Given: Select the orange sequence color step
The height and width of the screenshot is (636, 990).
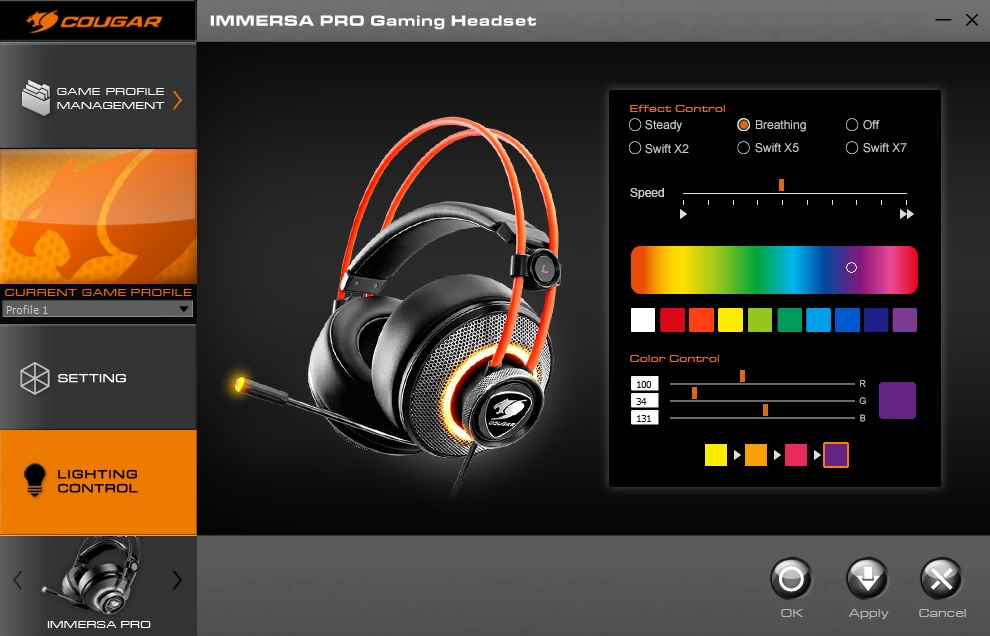Looking at the screenshot, I should (x=756, y=455).
